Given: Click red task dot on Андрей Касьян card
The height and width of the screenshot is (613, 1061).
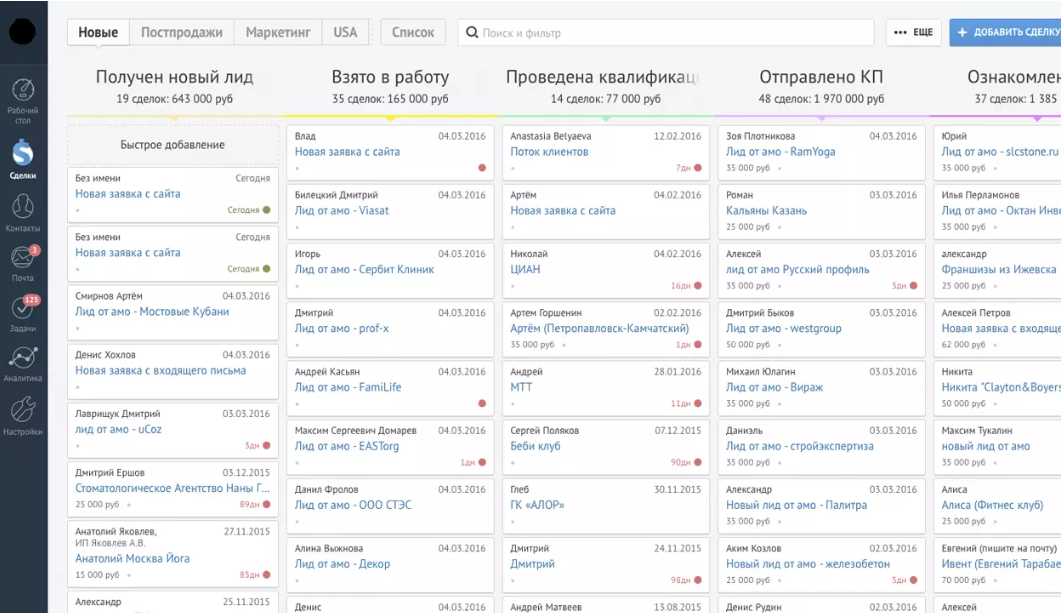Looking at the screenshot, I should click(x=482, y=403).
